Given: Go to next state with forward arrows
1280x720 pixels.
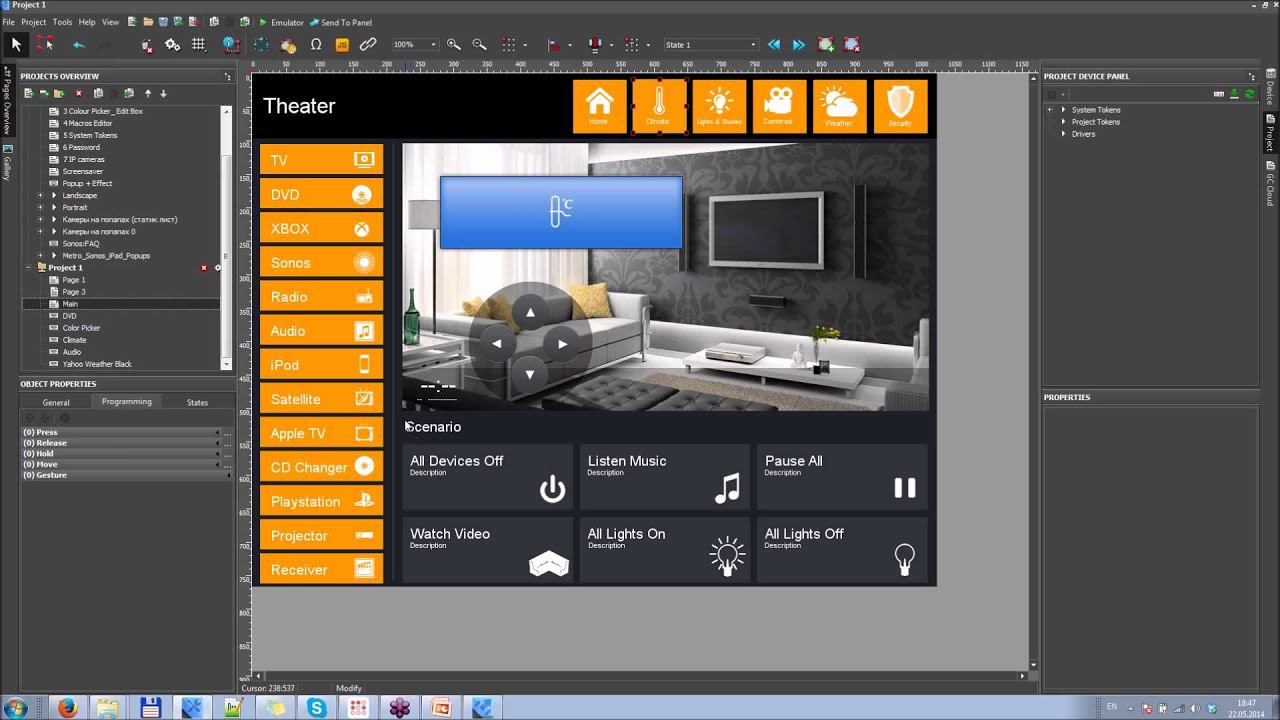Looking at the screenshot, I should pos(798,44).
